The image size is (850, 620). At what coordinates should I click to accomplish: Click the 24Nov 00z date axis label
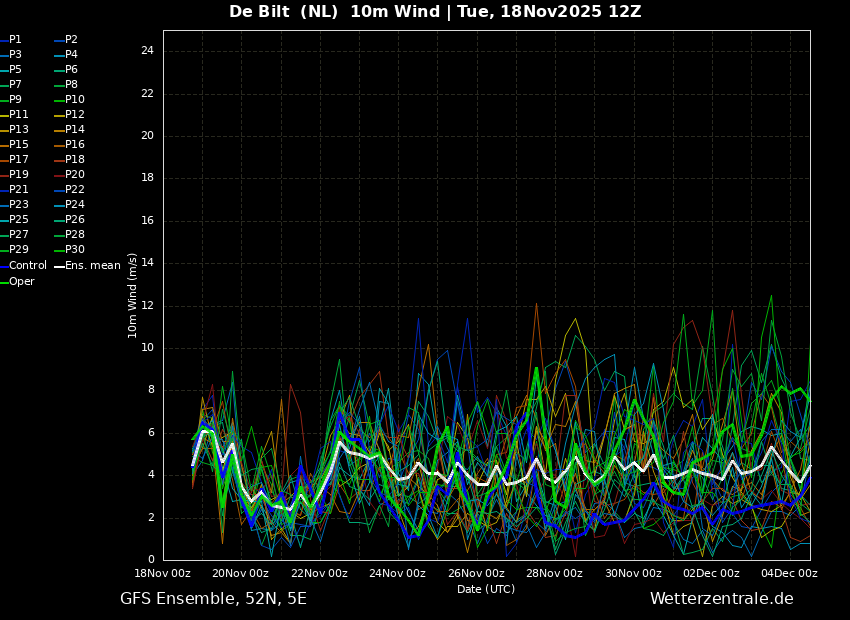pos(397,573)
